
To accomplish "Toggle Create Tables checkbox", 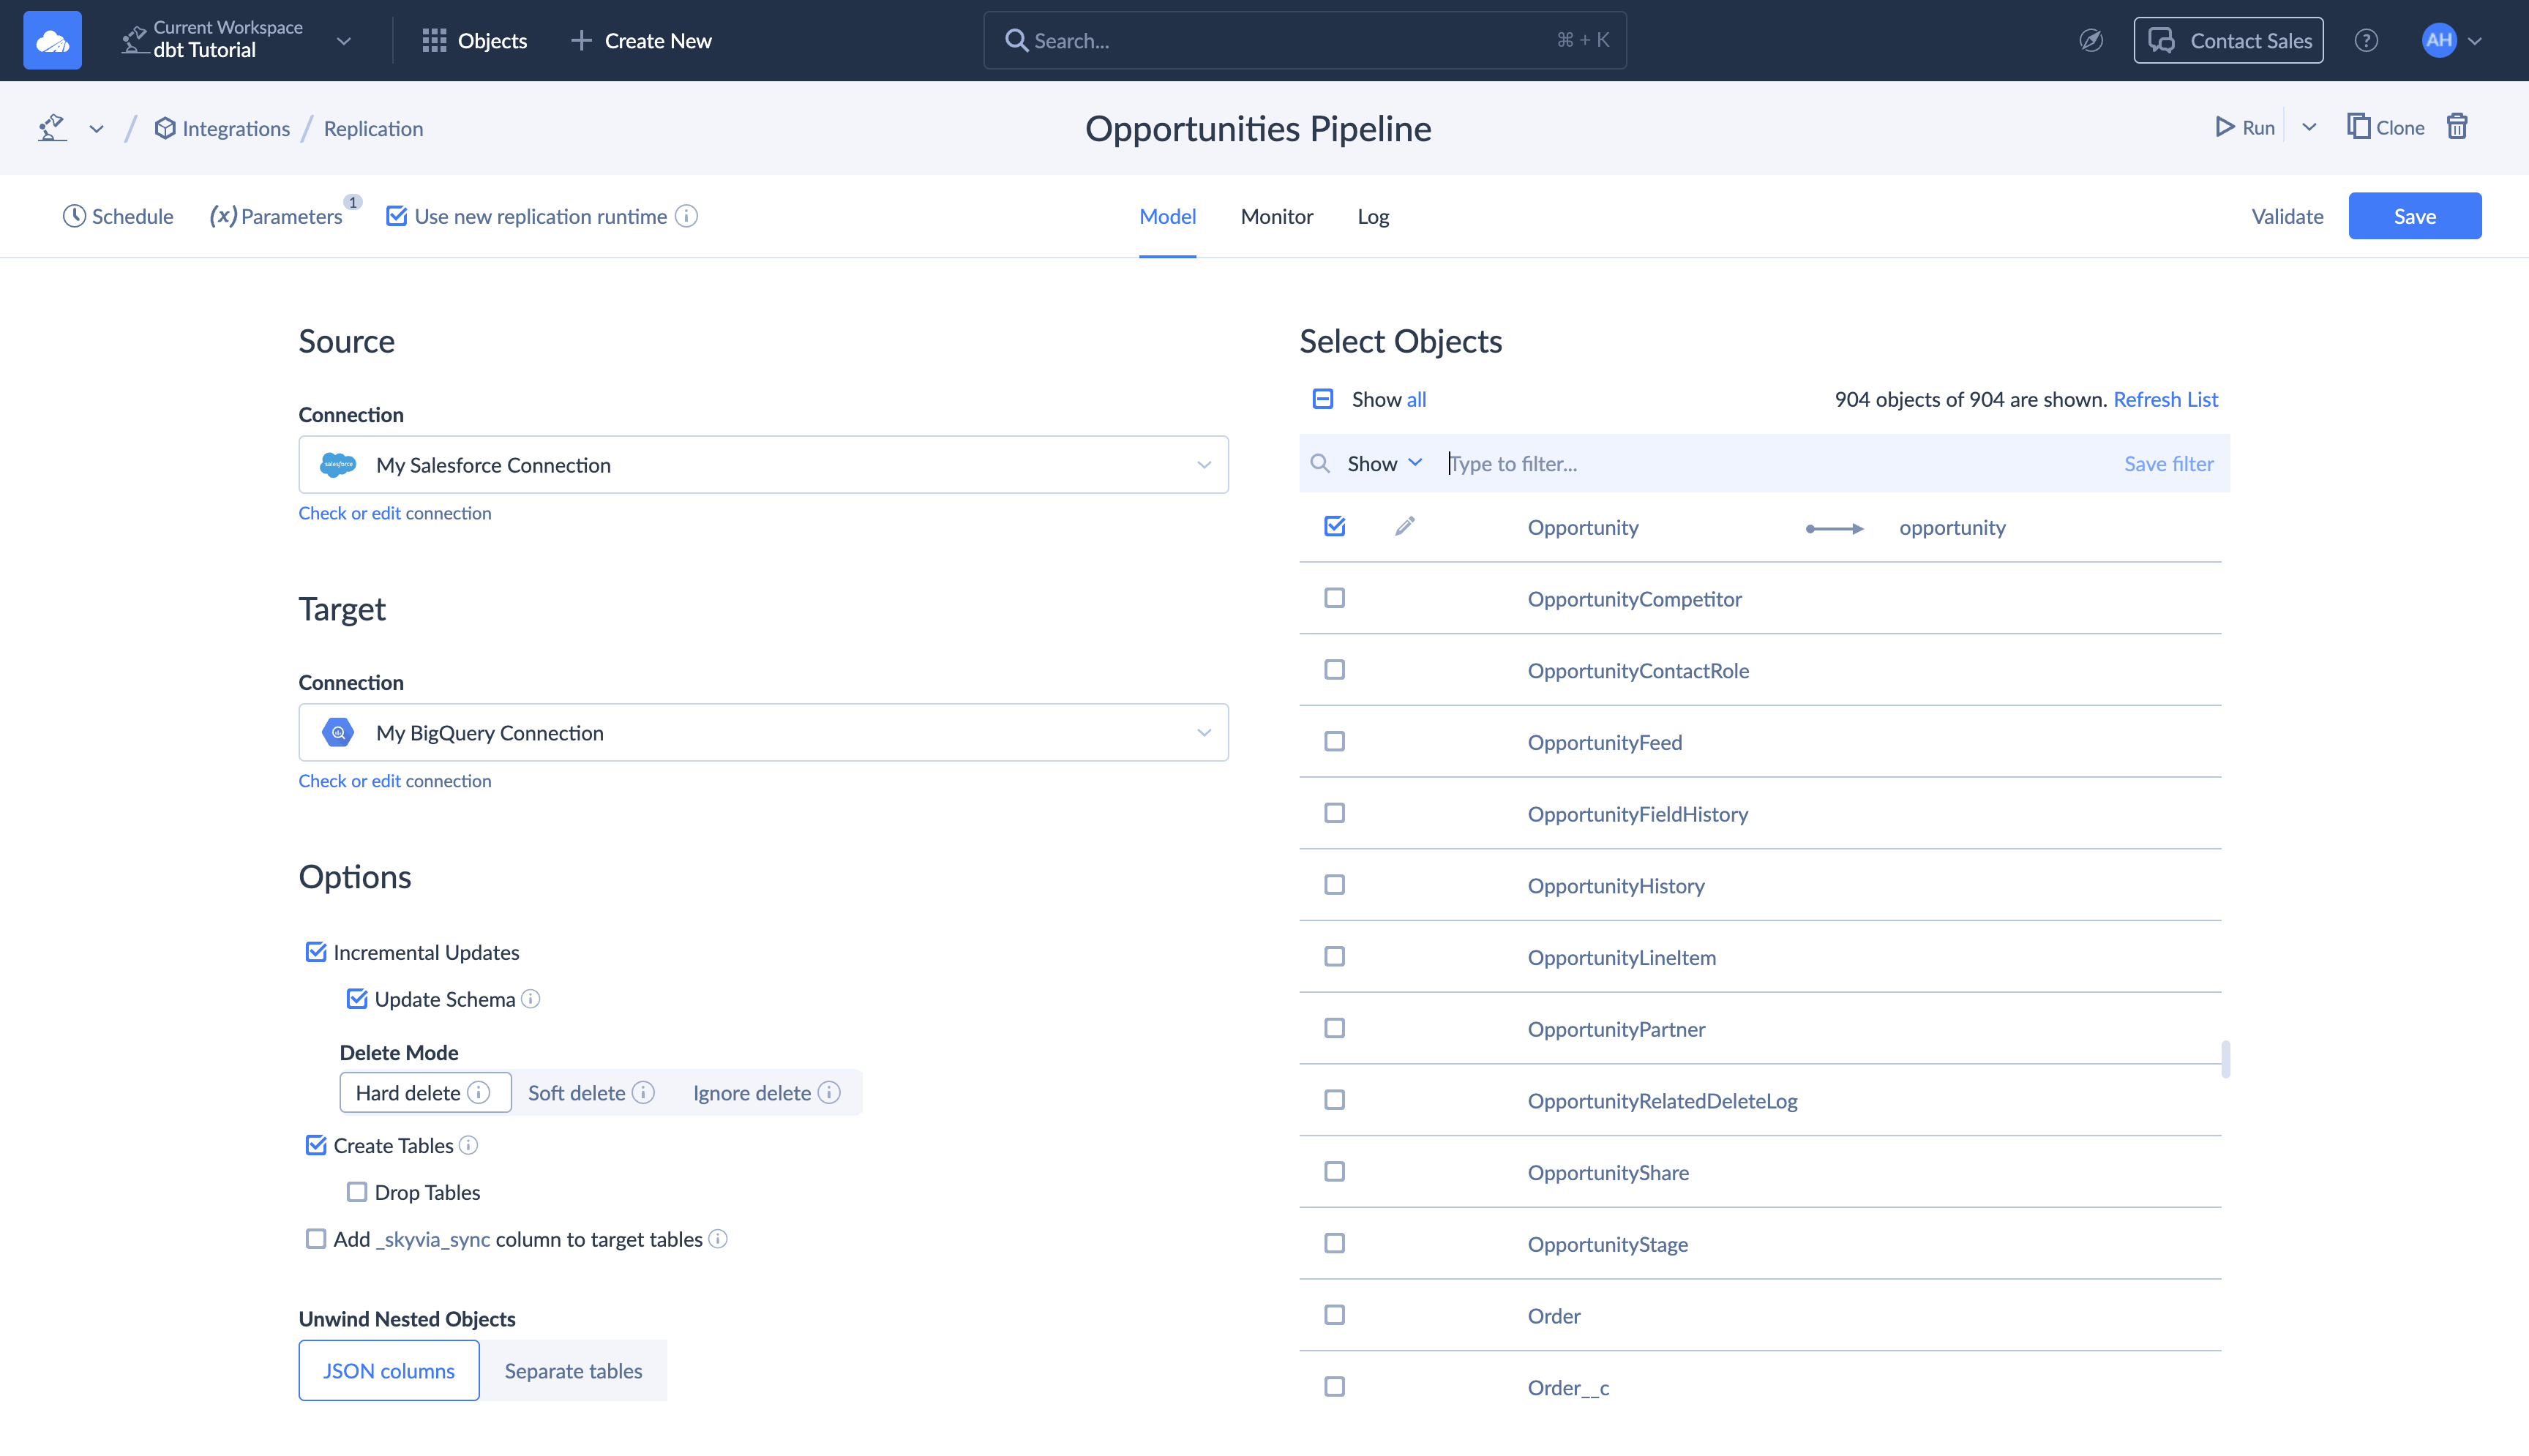I will [x=316, y=1145].
